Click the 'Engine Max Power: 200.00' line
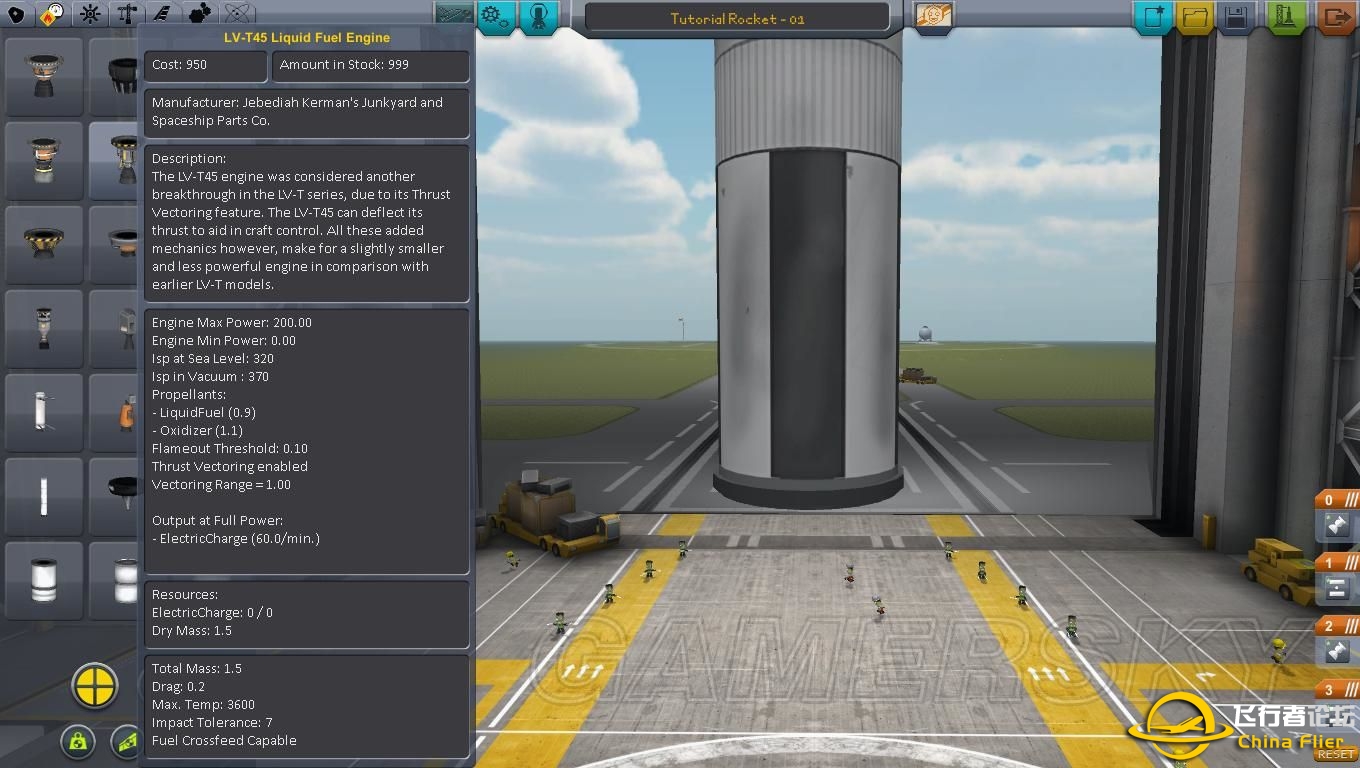The height and width of the screenshot is (768, 1360). 232,322
